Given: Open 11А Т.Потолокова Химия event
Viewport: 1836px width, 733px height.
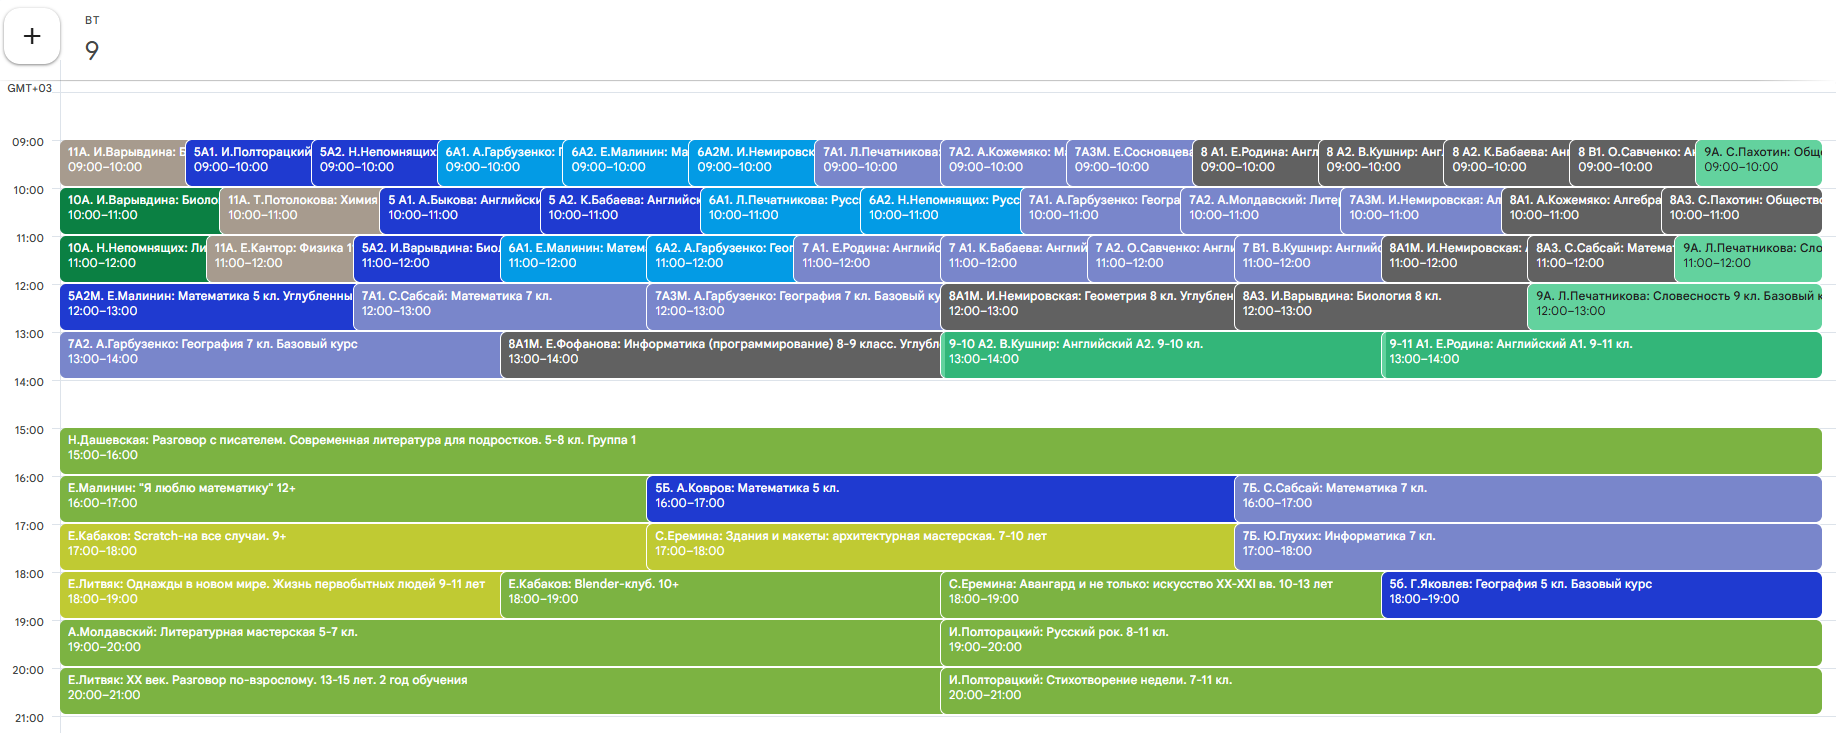Looking at the screenshot, I should coord(300,210).
